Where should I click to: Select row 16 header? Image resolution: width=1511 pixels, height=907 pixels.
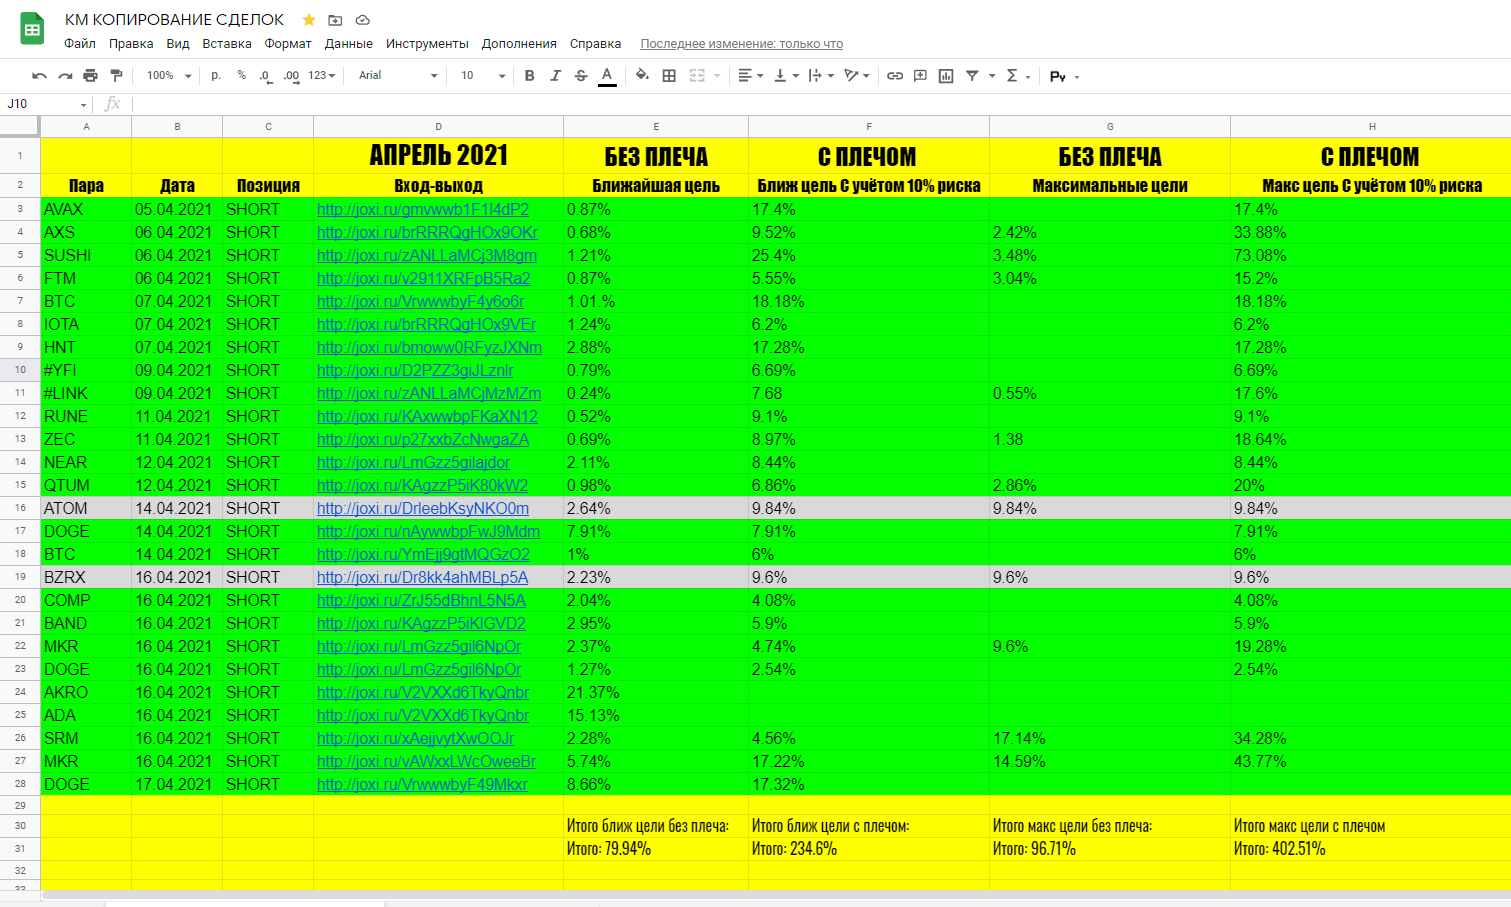(x=20, y=508)
